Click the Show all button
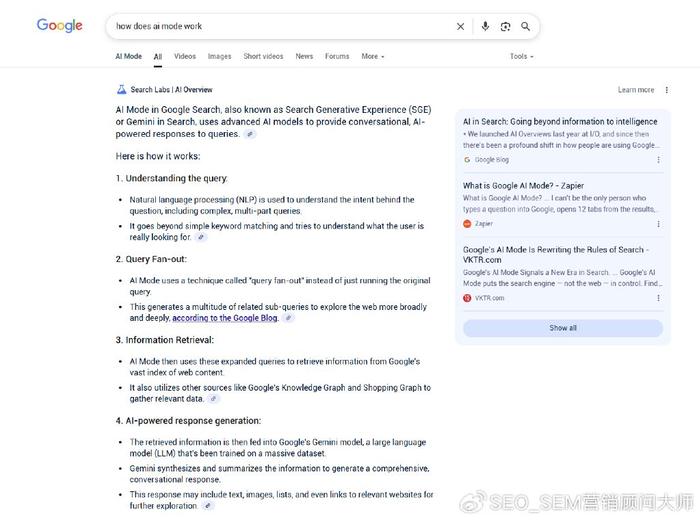This screenshot has height=520, width=700. (563, 328)
